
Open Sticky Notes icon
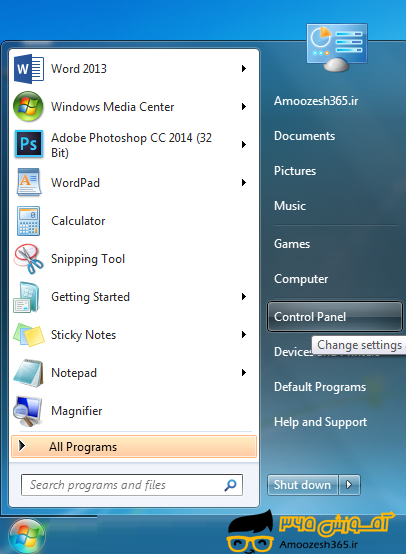pyautogui.click(x=29, y=335)
